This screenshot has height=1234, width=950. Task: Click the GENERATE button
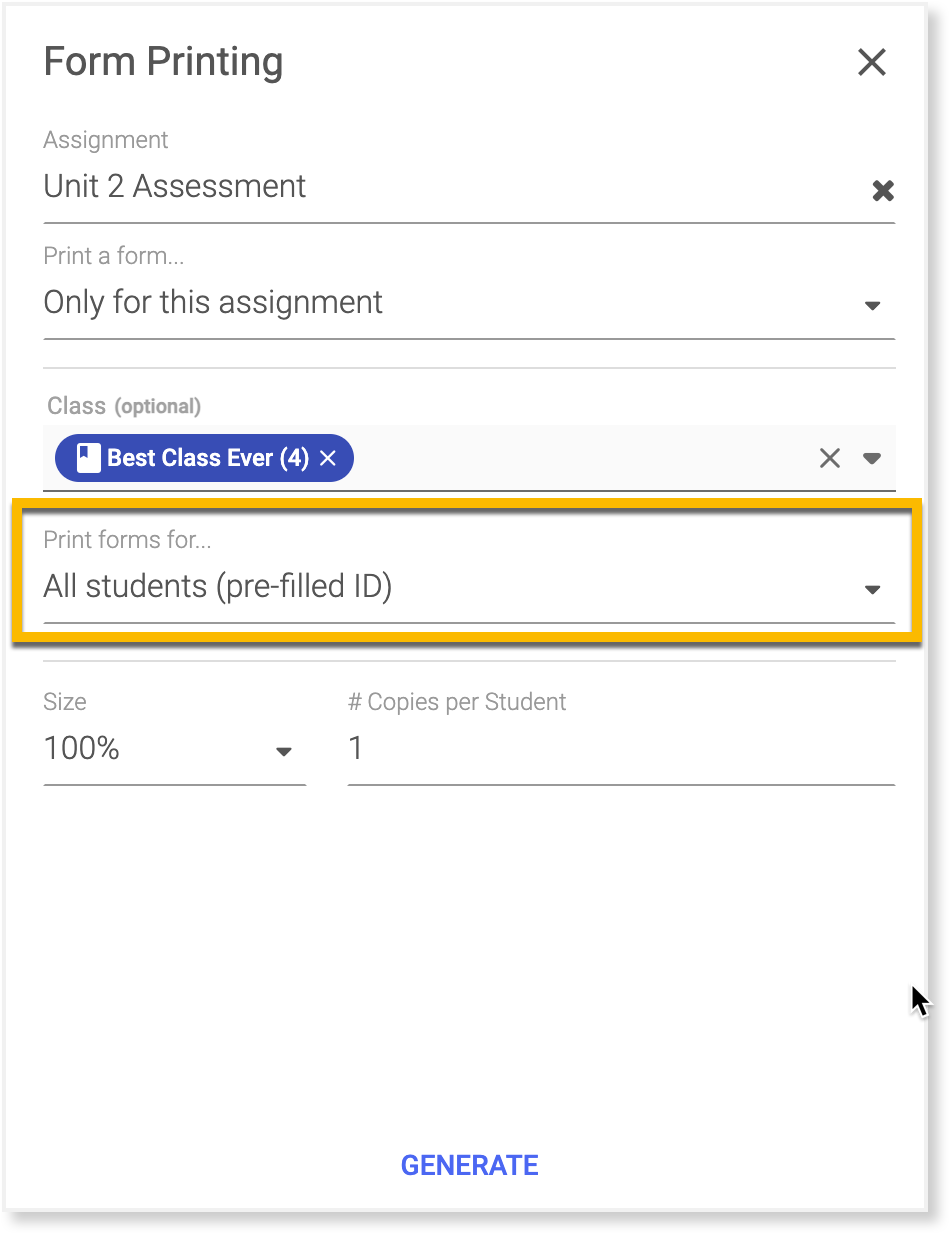coord(469,1165)
